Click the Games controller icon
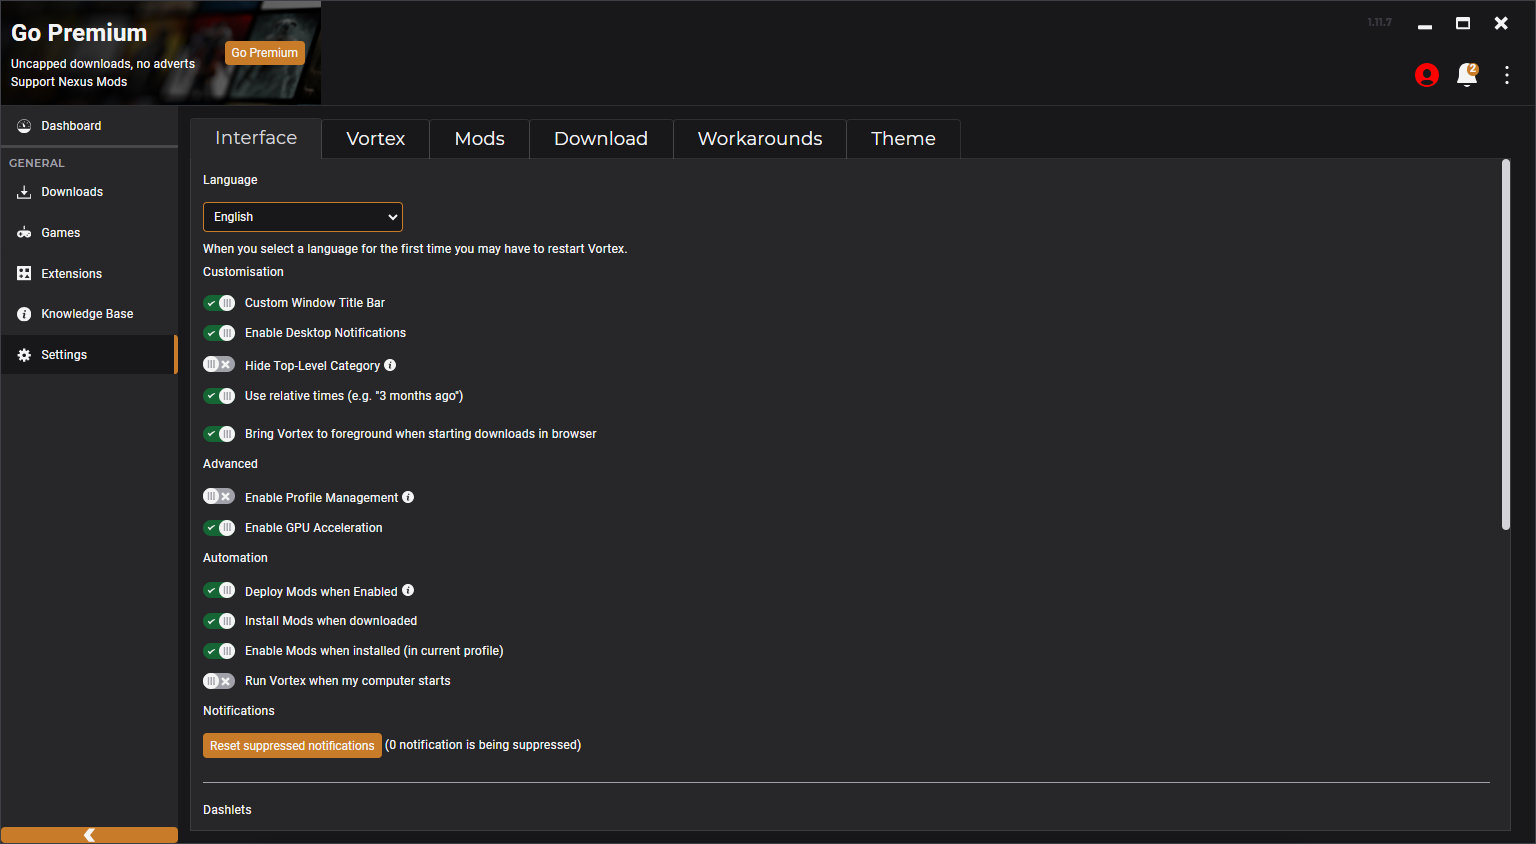The width and height of the screenshot is (1536, 844). pos(24,233)
